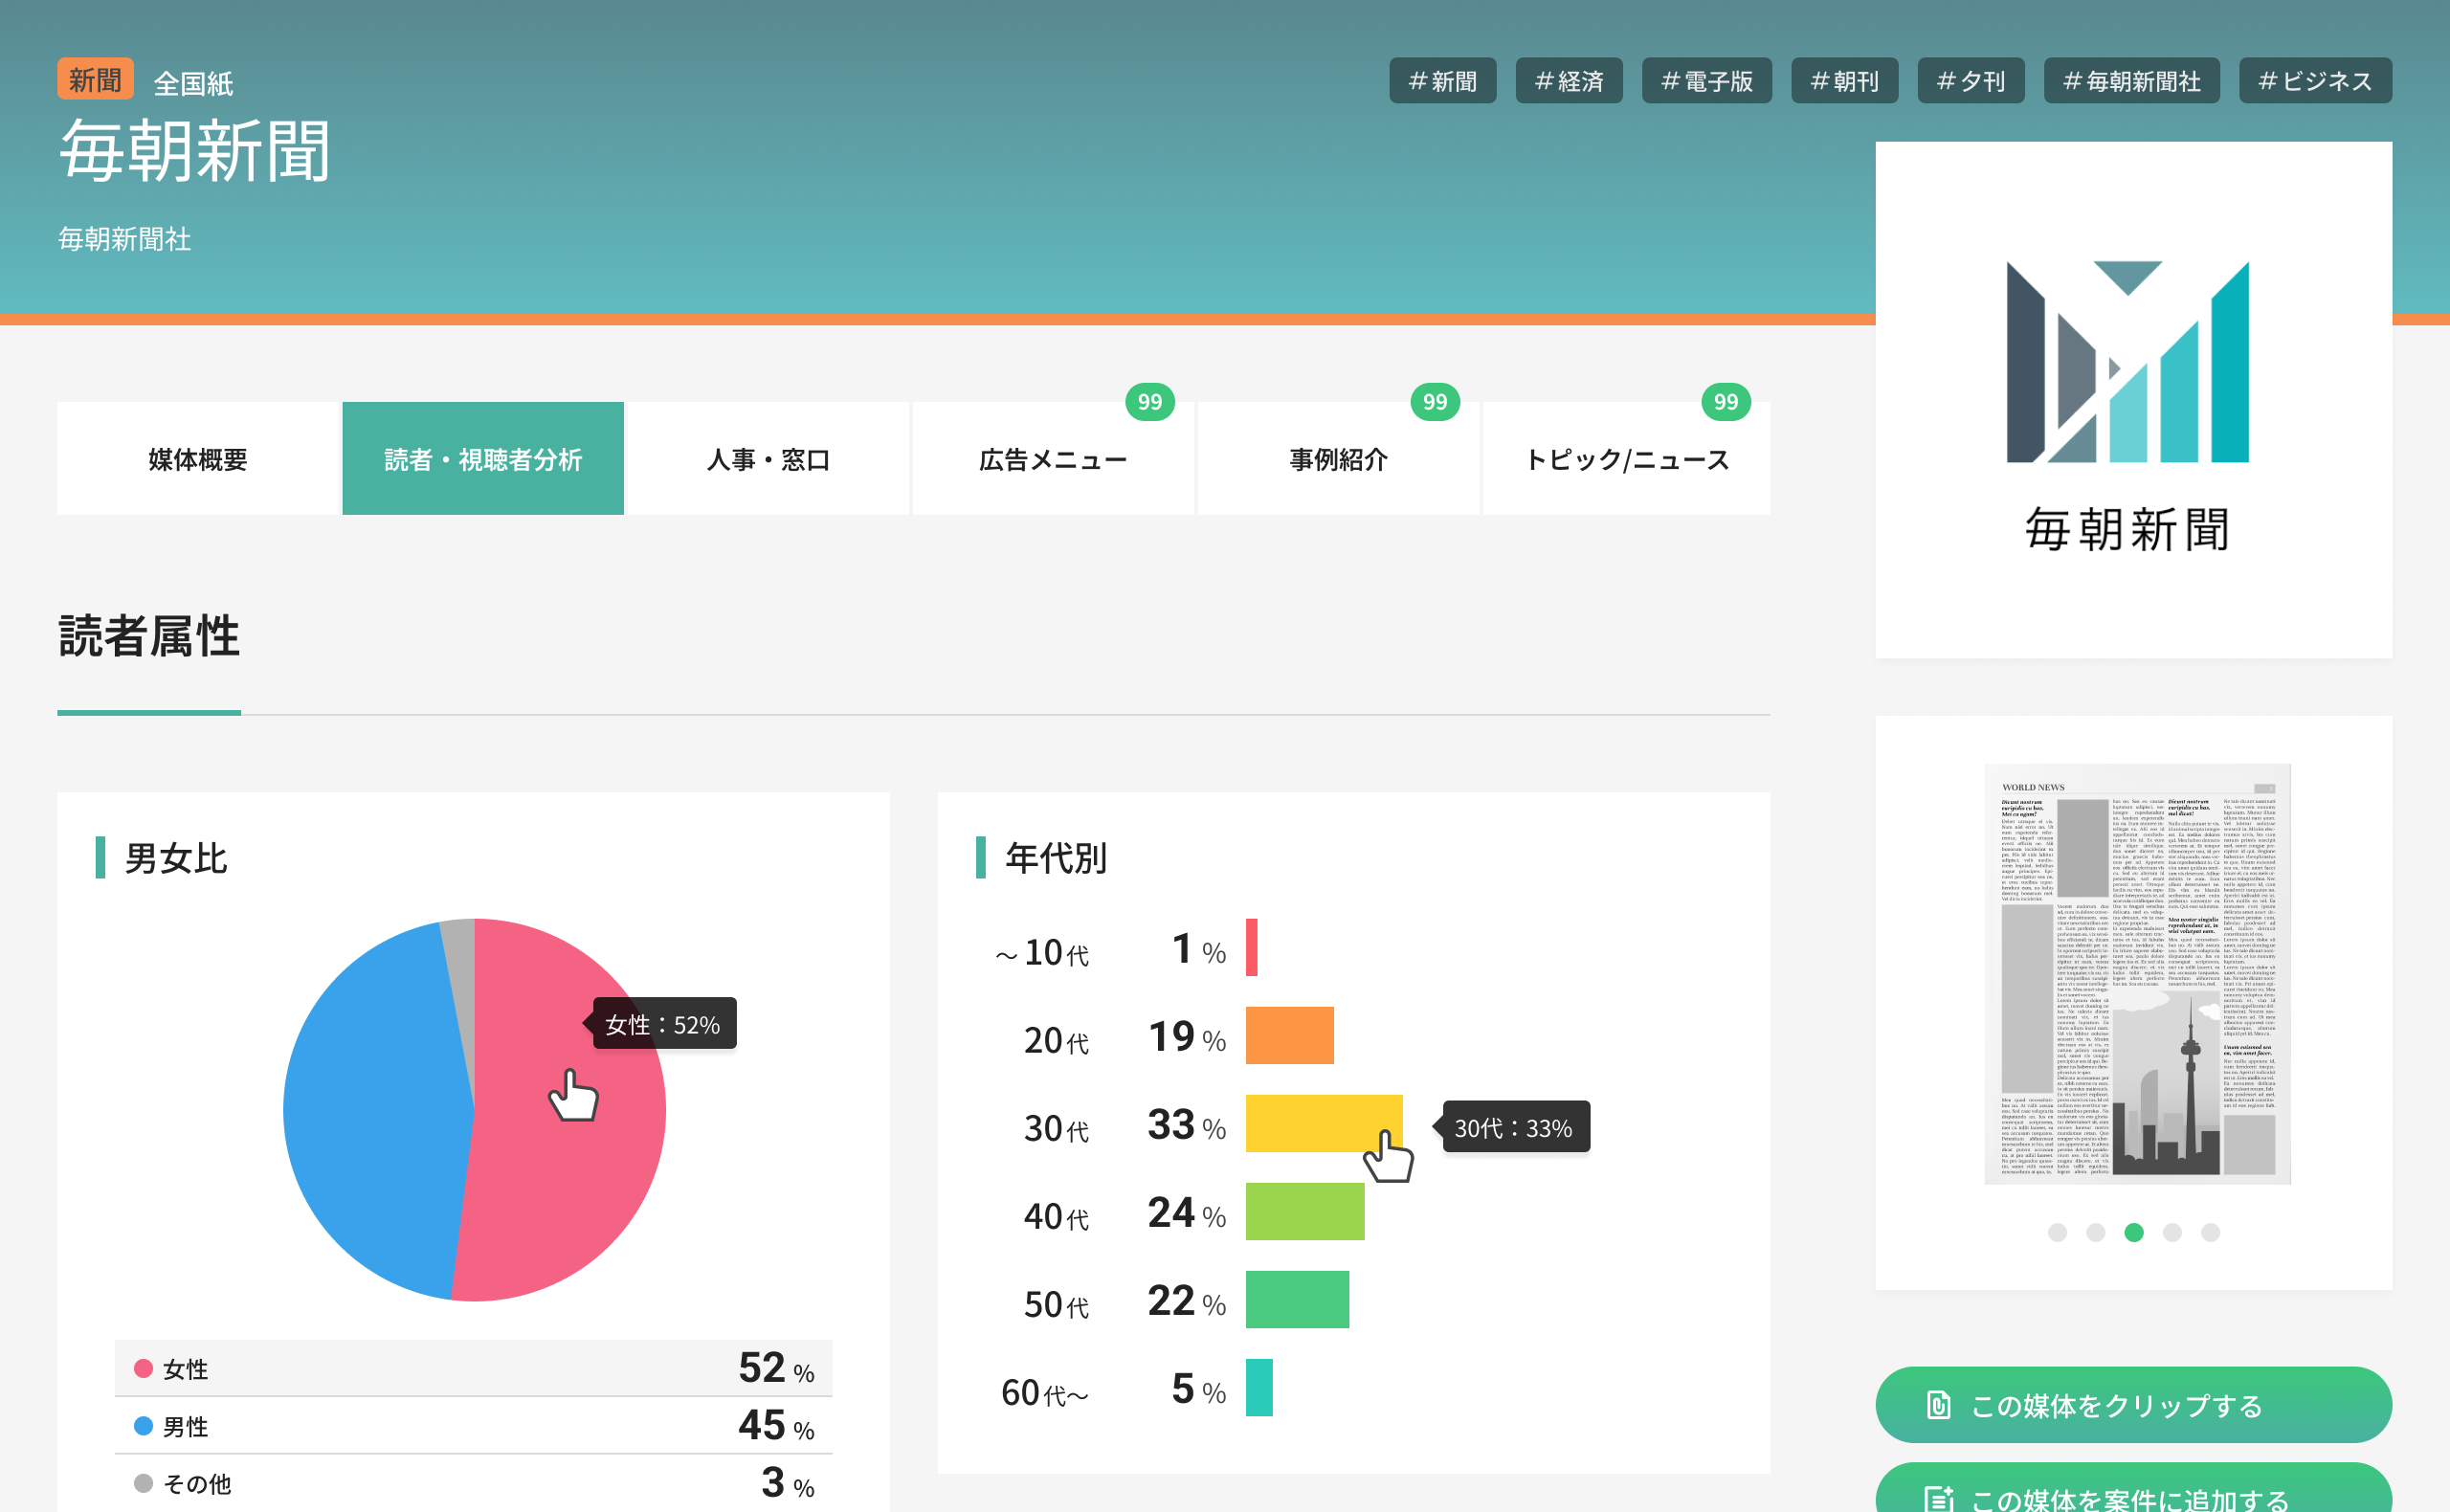Click the #毎朝新聞社 hashtag
This screenshot has width=2450, height=1512.
(x=2131, y=81)
